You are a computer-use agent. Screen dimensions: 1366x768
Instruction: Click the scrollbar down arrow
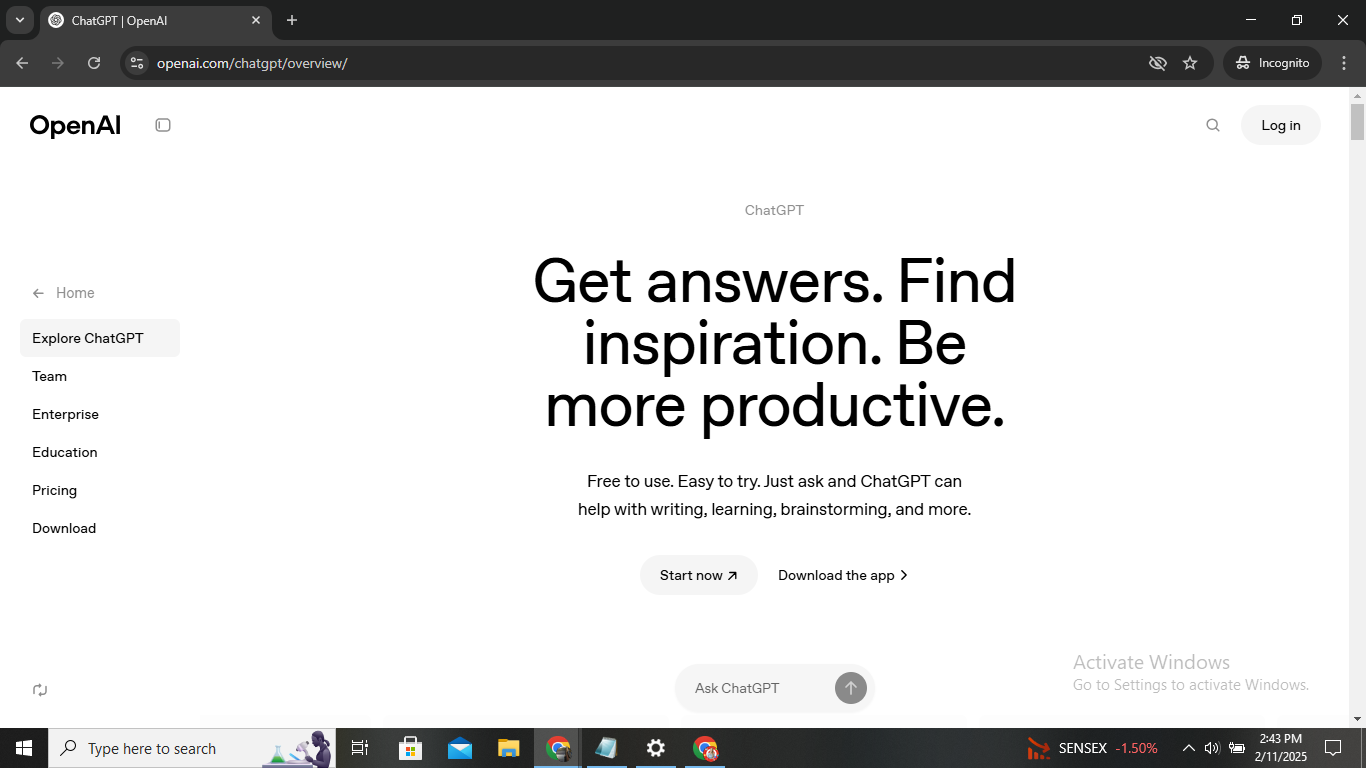(x=1357, y=718)
